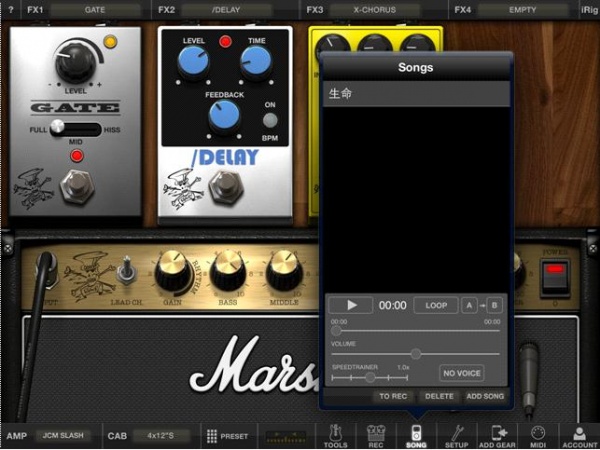
Task: Open the Account person icon
Action: (x=580, y=436)
